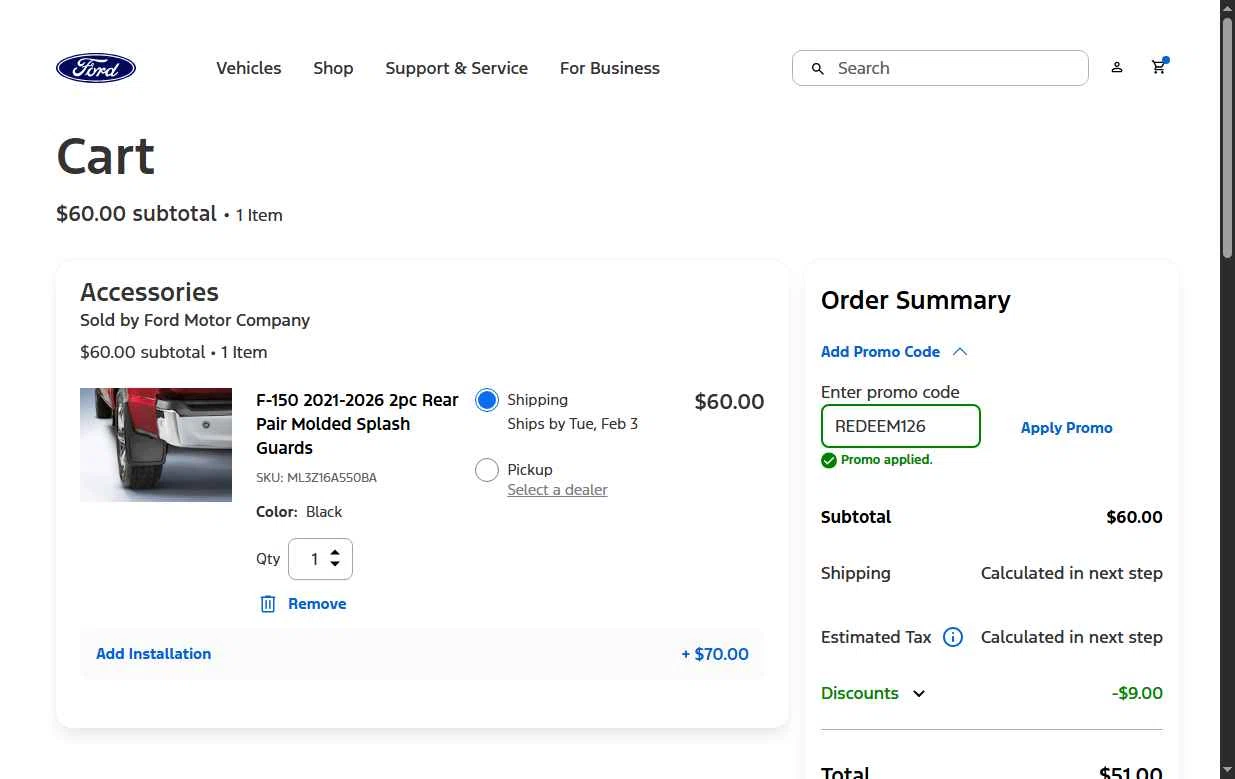This screenshot has height=779, width=1235.
Task: Collapse the Add Promo Code section
Action: click(x=894, y=352)
